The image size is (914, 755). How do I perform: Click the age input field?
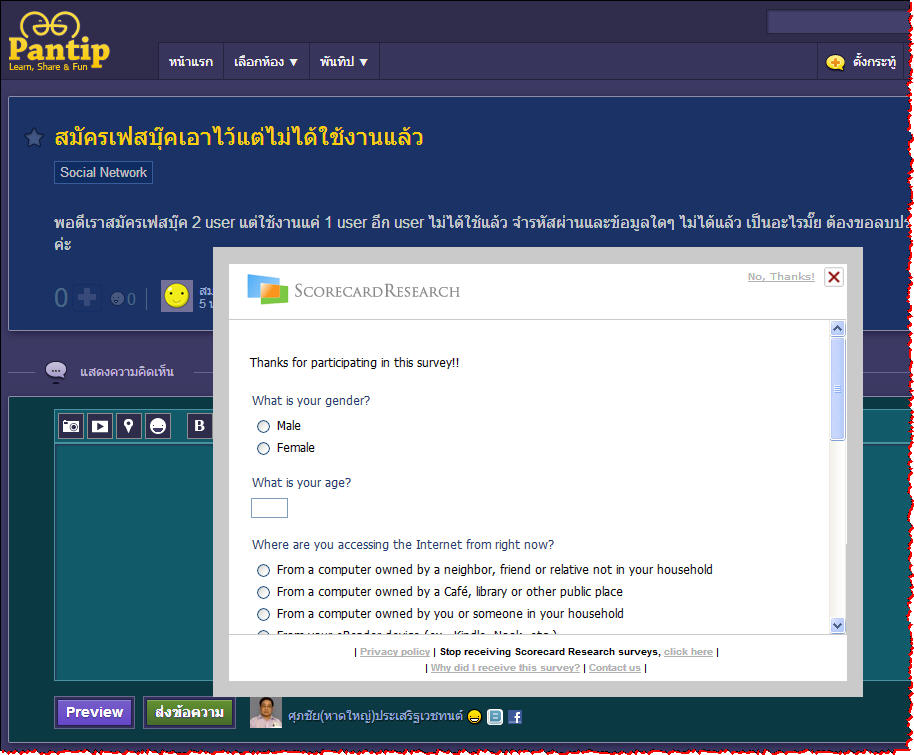coord(269,508)
